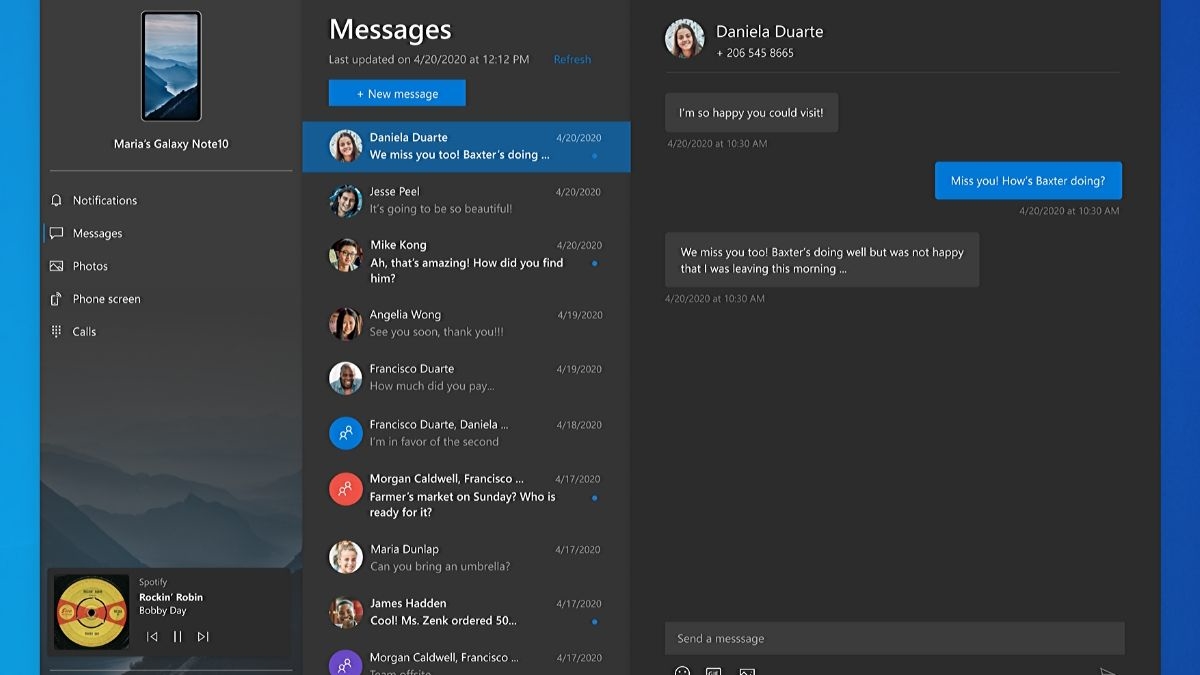
Task: Click the red group avatar for Morgan Caldwell
Action: tap(345, 489)
